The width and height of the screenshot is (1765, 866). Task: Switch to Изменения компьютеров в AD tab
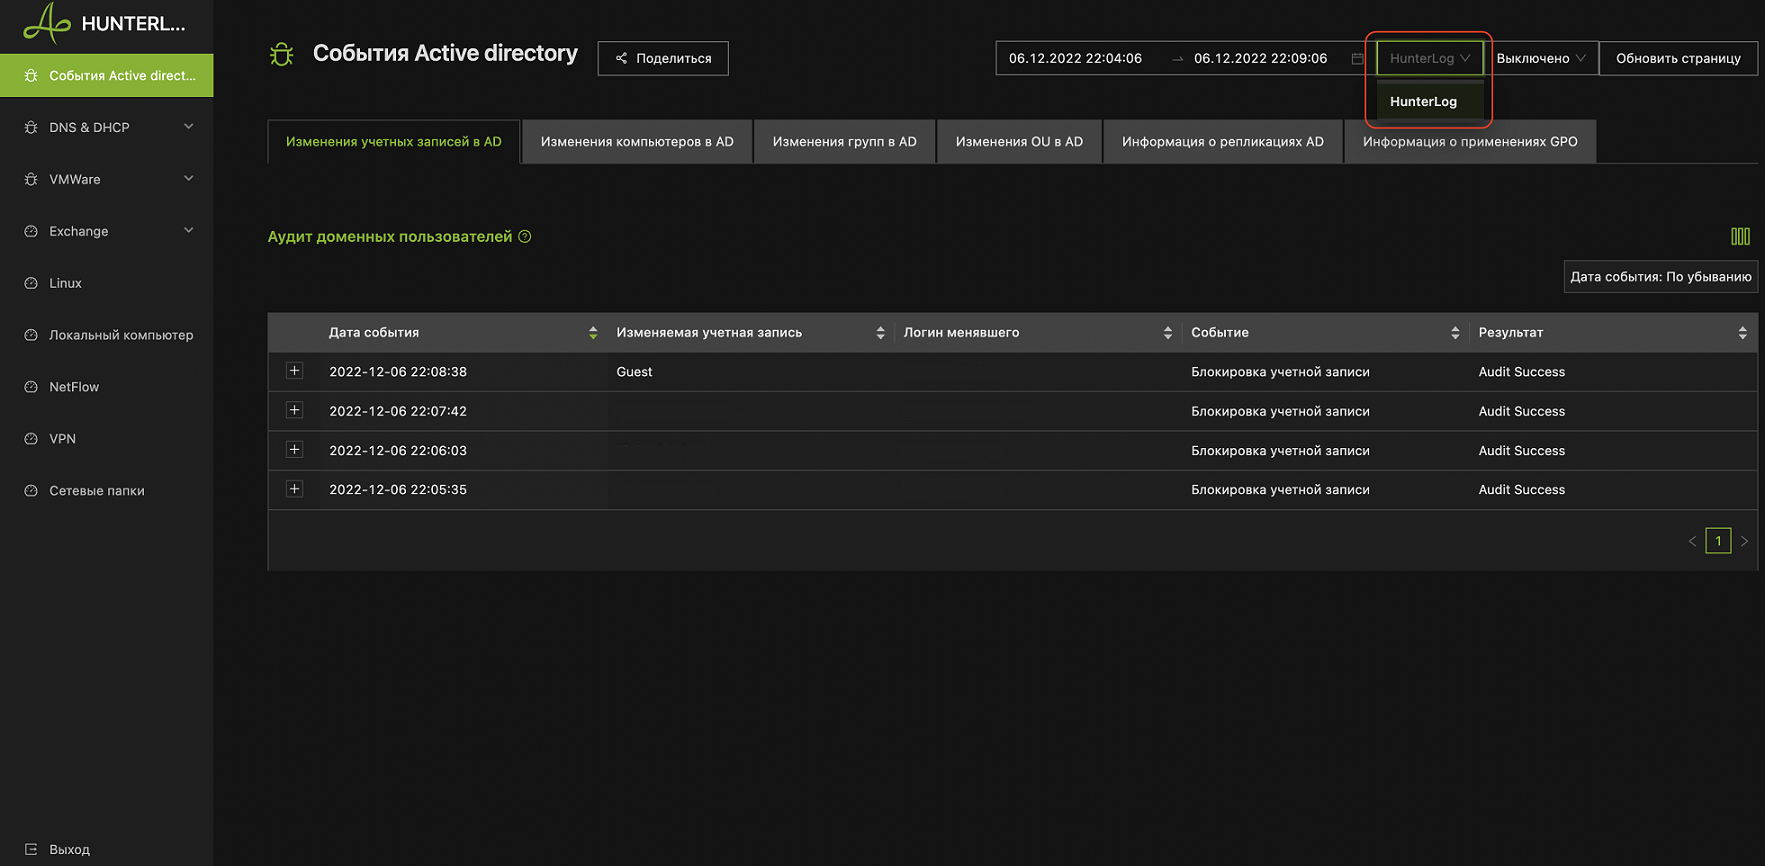pos(637,142)
